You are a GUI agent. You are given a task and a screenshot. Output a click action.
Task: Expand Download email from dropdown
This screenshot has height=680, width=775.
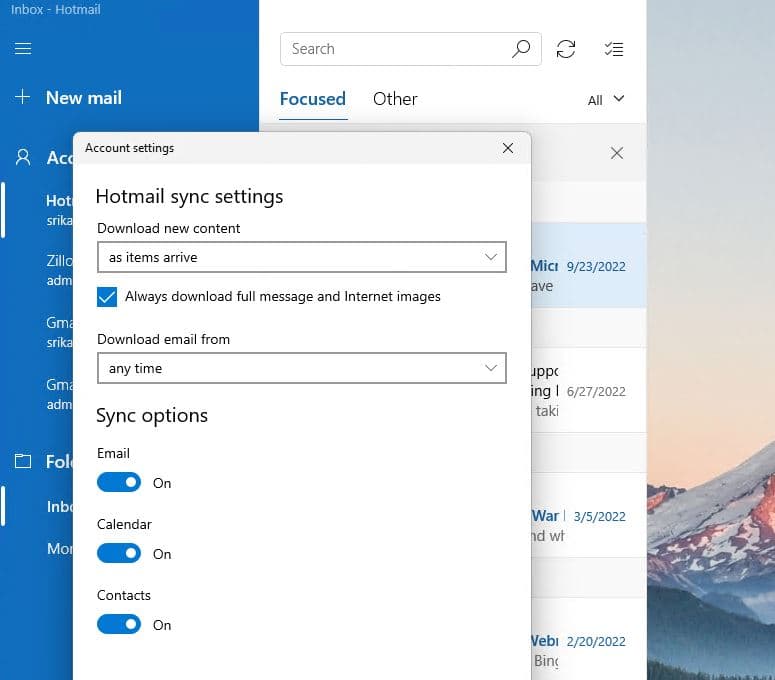302,368
